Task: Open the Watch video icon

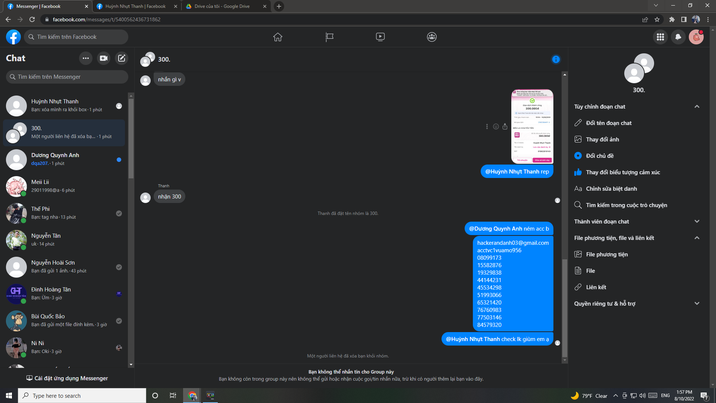Action: (x=380, y=37)
